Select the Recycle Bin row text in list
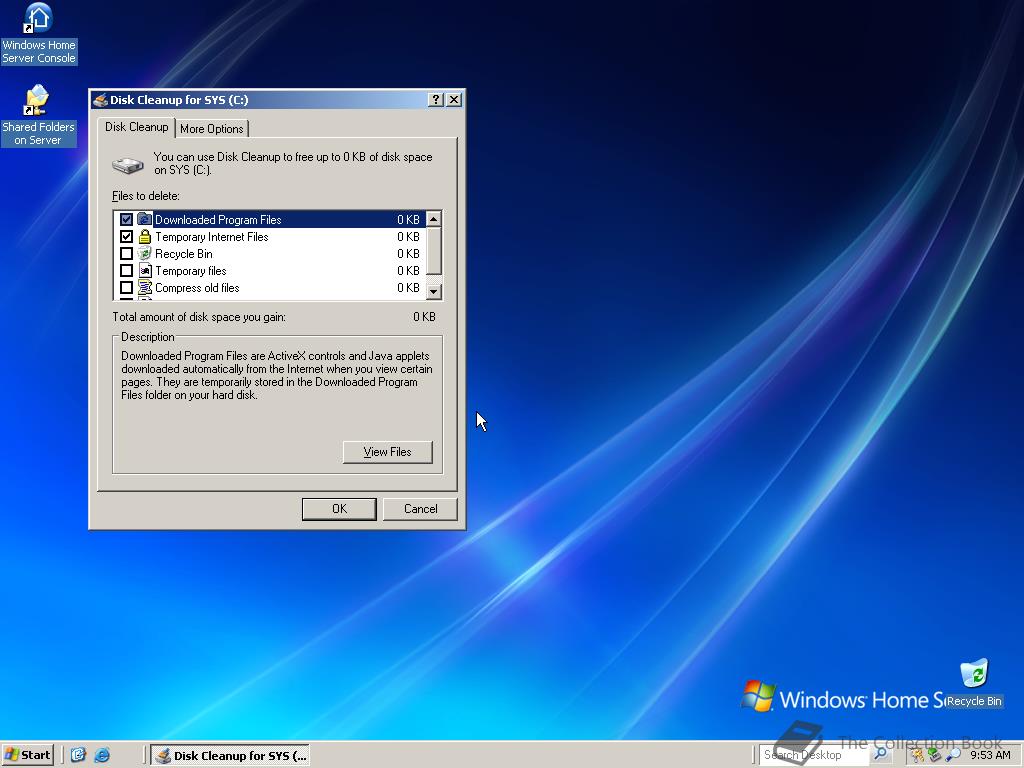 pyautogui.click(x=184, y=253)
